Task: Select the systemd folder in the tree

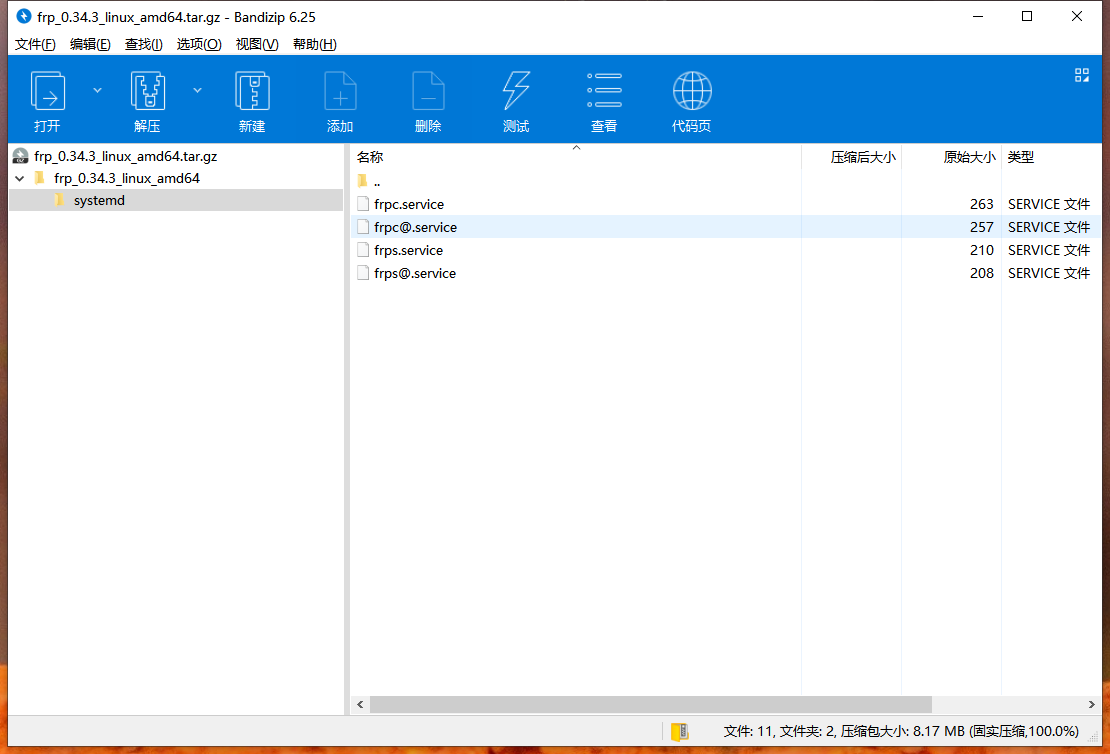Action: click(99, 200)
